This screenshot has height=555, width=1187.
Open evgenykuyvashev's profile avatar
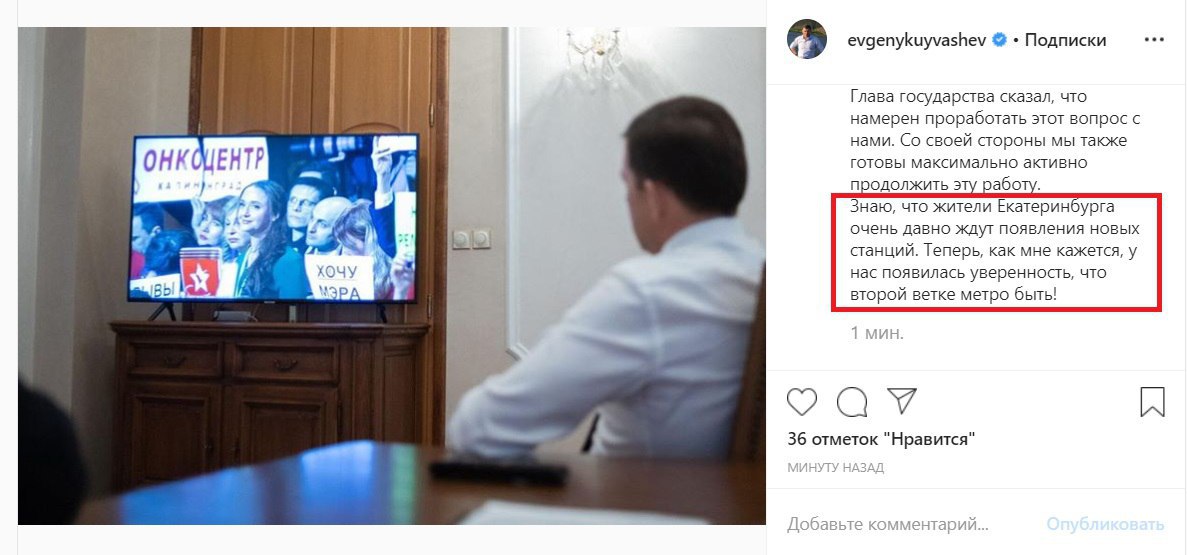pos(806,39)
